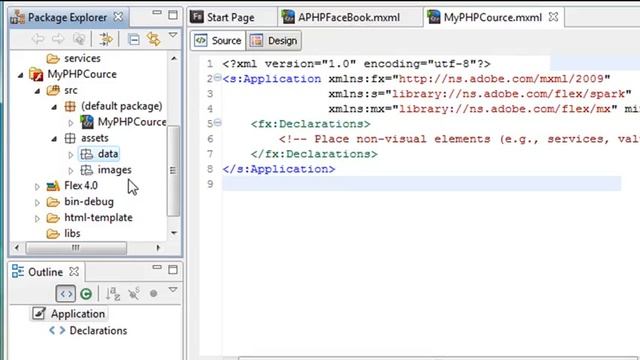640x360 pixels.
Task: Collapse the MyPHPCource project node
Action: point(20,75)
